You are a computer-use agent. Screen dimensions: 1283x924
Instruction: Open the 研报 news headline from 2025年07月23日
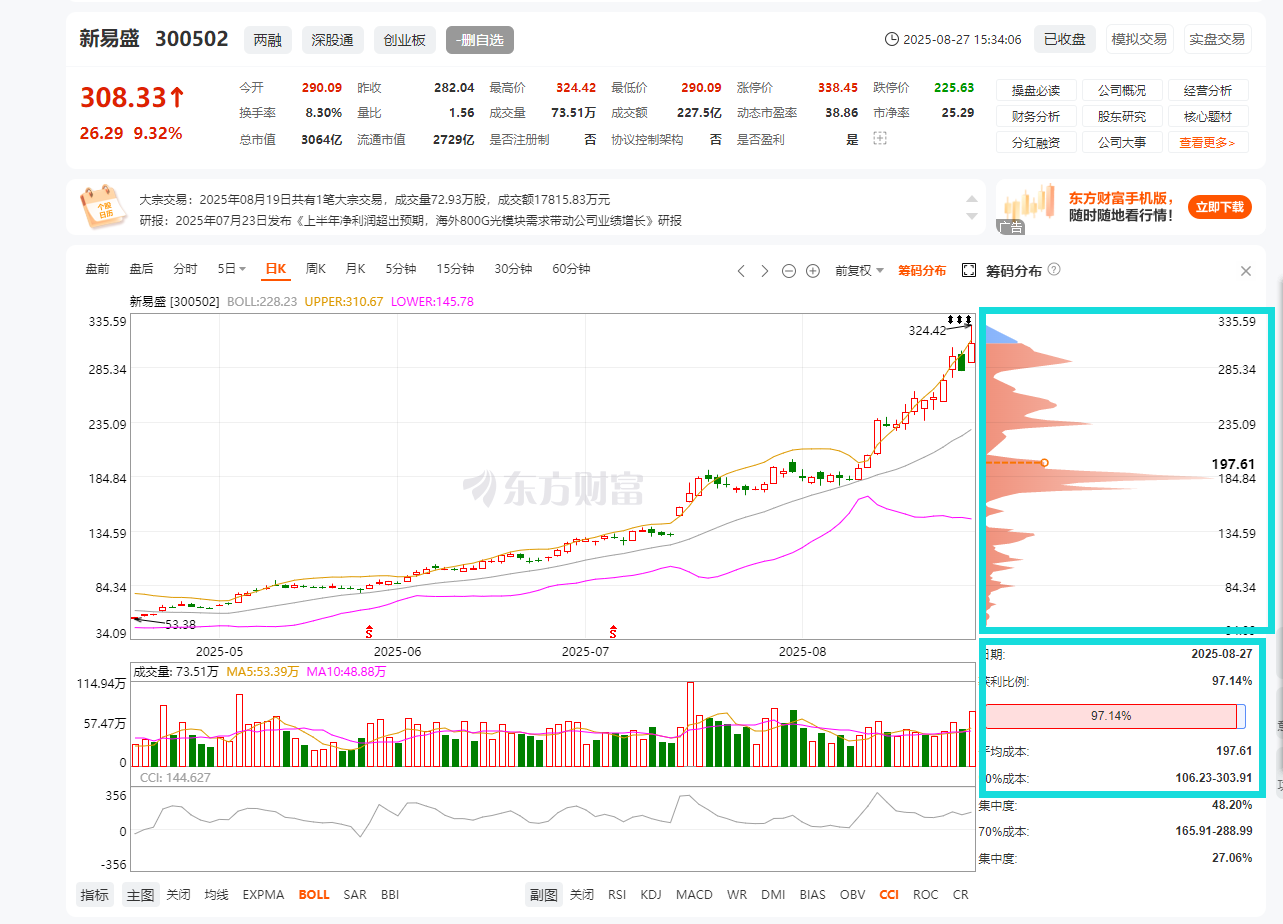coord(410,220)
